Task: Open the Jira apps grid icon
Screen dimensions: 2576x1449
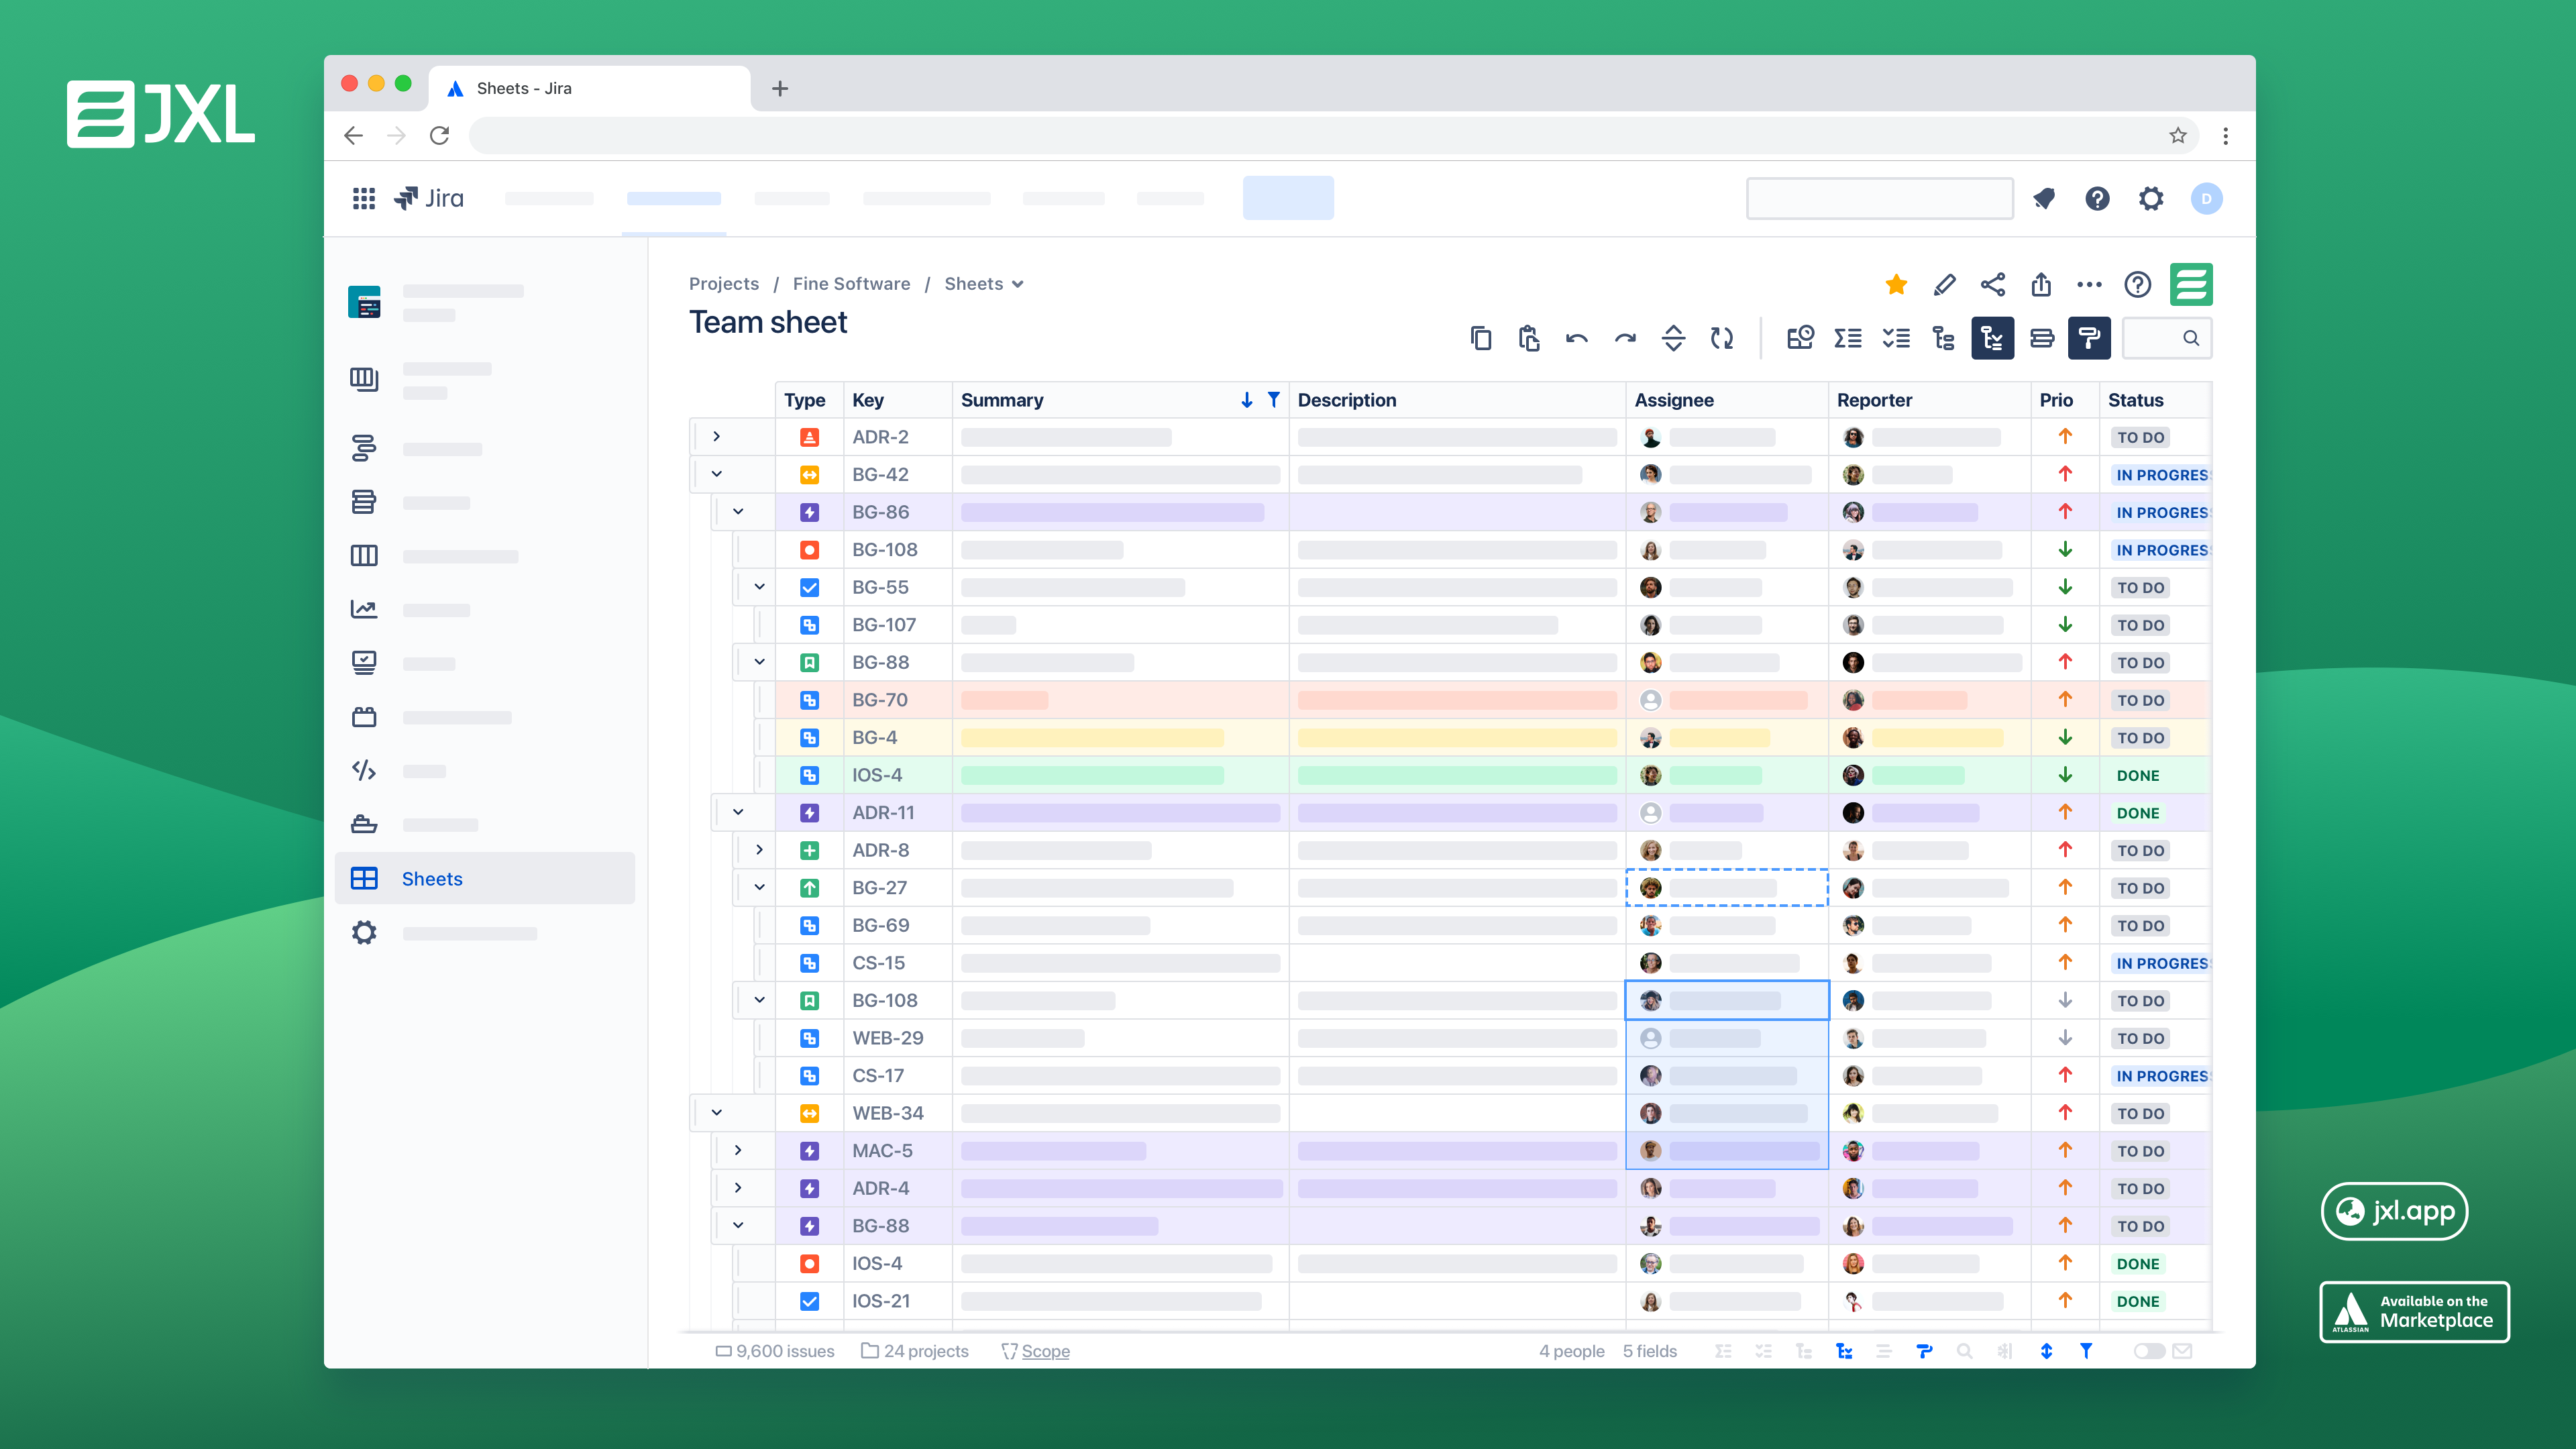Action: [363, 198]
